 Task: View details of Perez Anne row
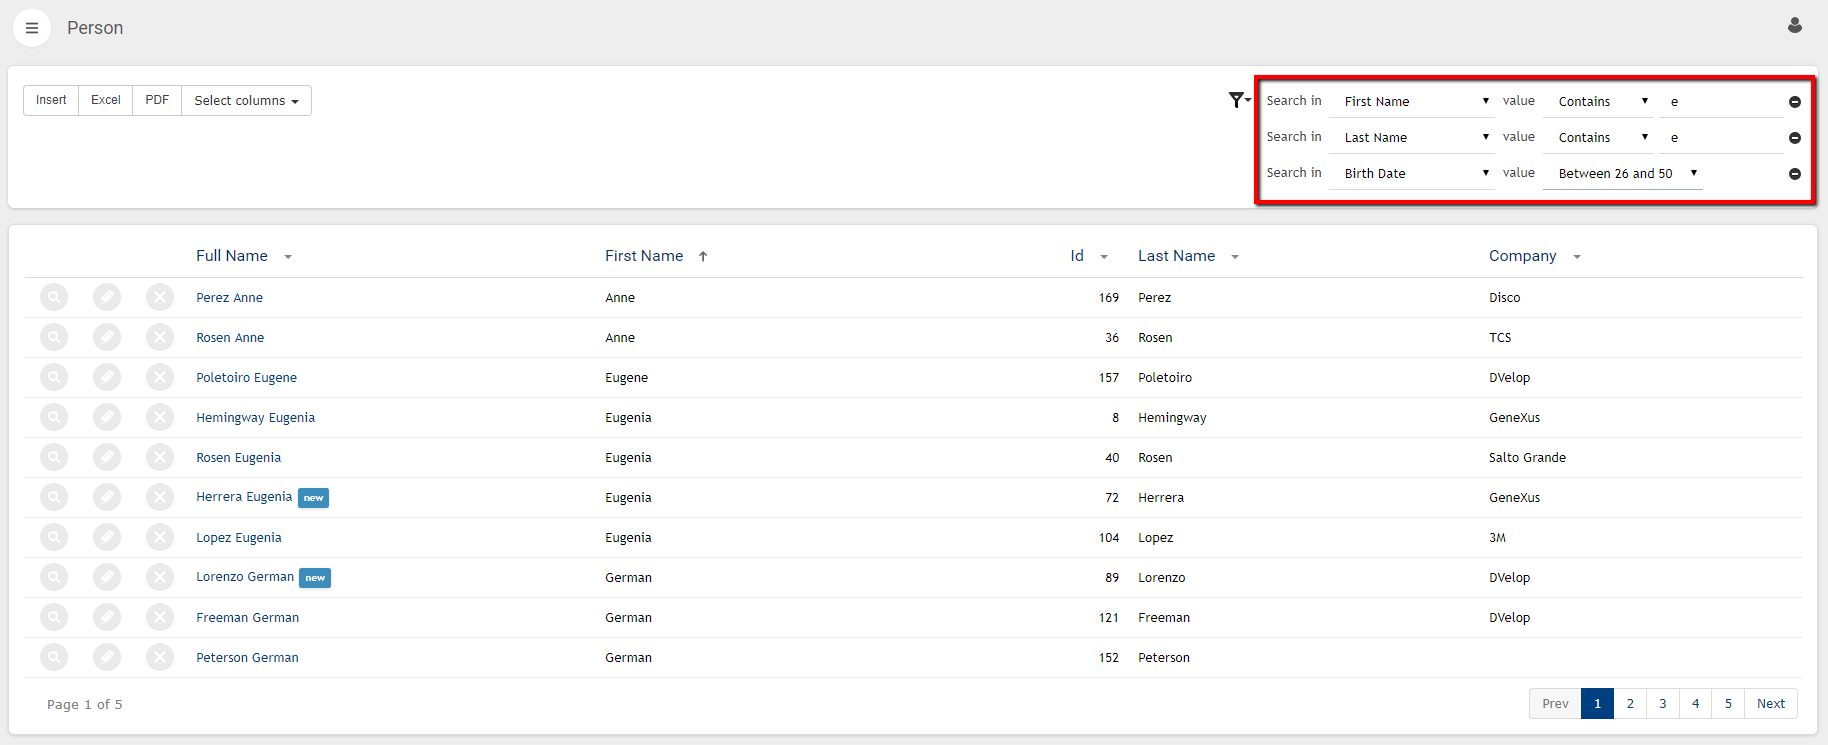pyautogui.click(x=54, y=297)
